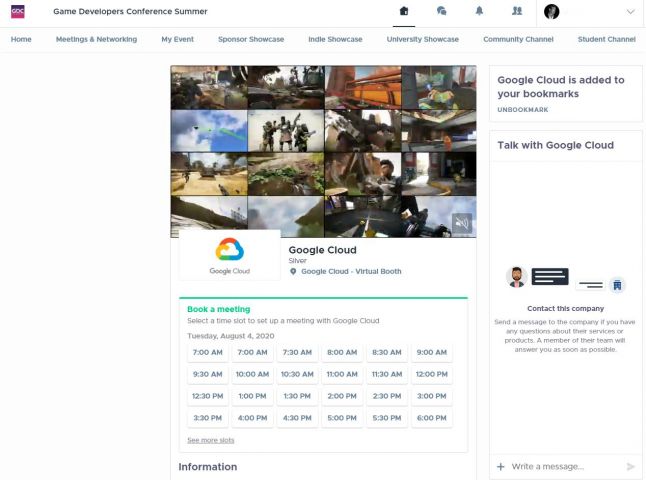Open the Sponsor Showcase tab

click(x=251, y=40)
